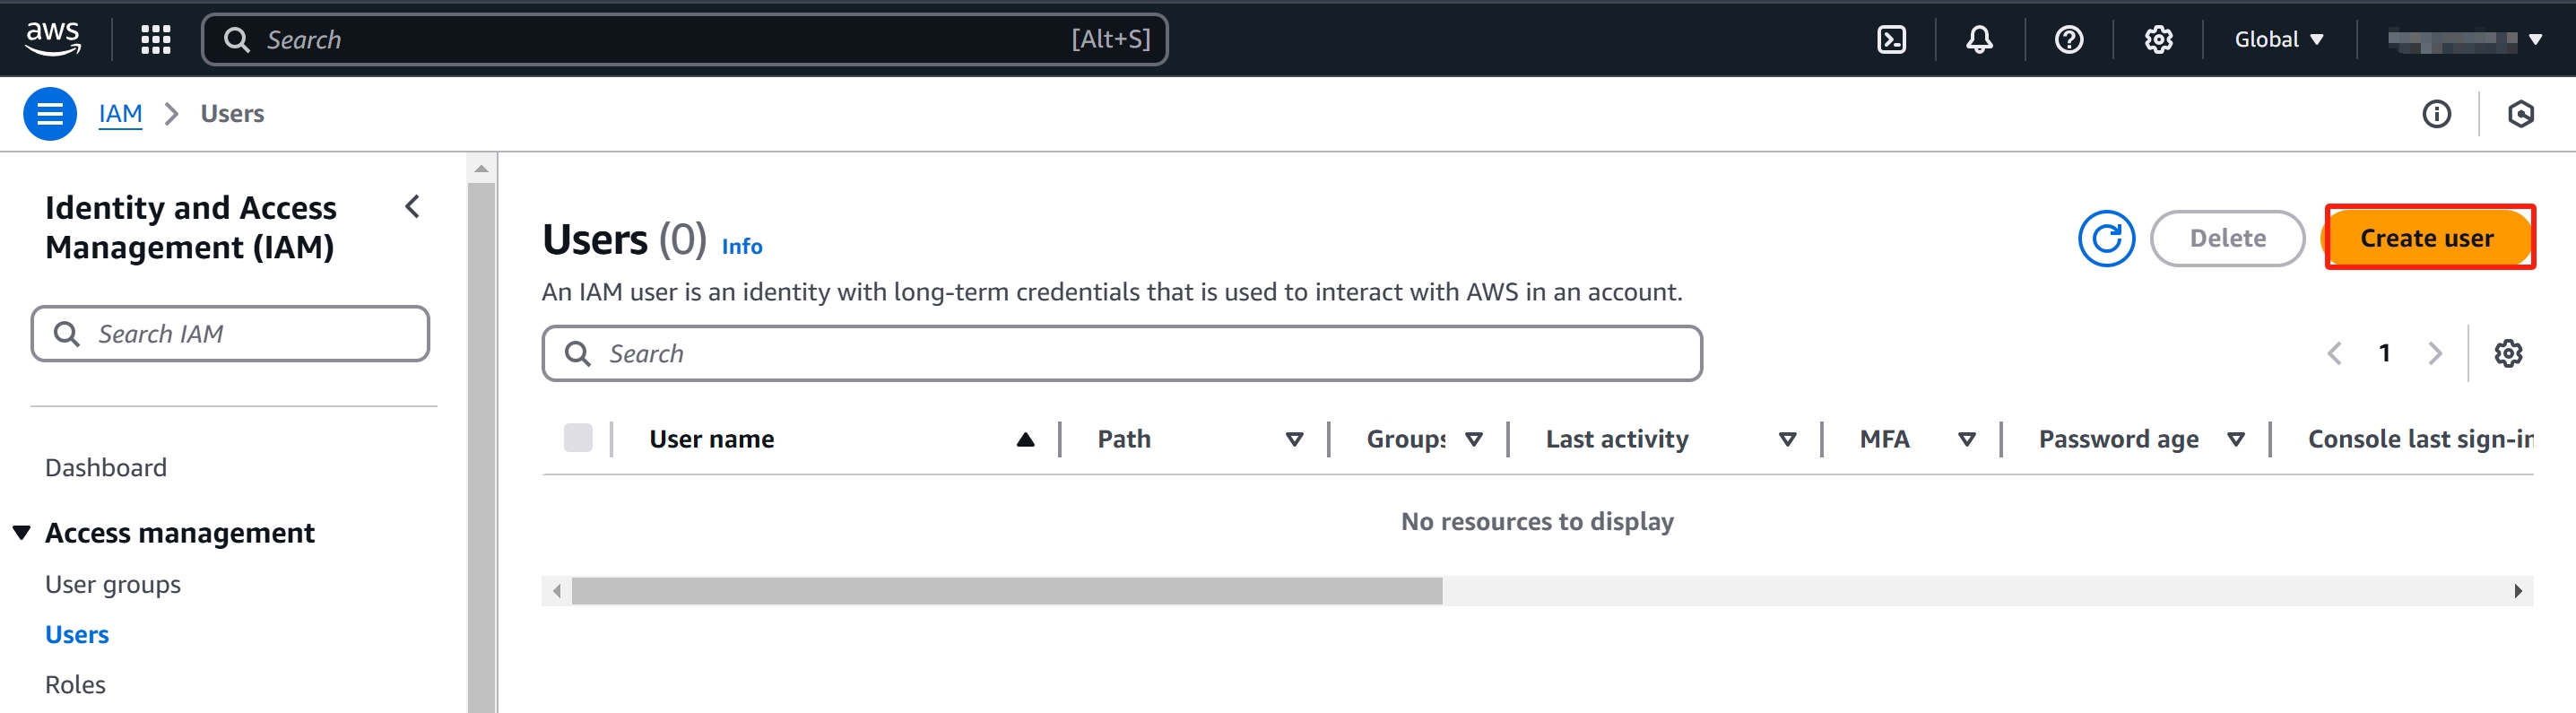Image resolution: width=2576 pixels, height=713 pixels.
Task: Select Users in the sidebar
Action: coord(77,635)
